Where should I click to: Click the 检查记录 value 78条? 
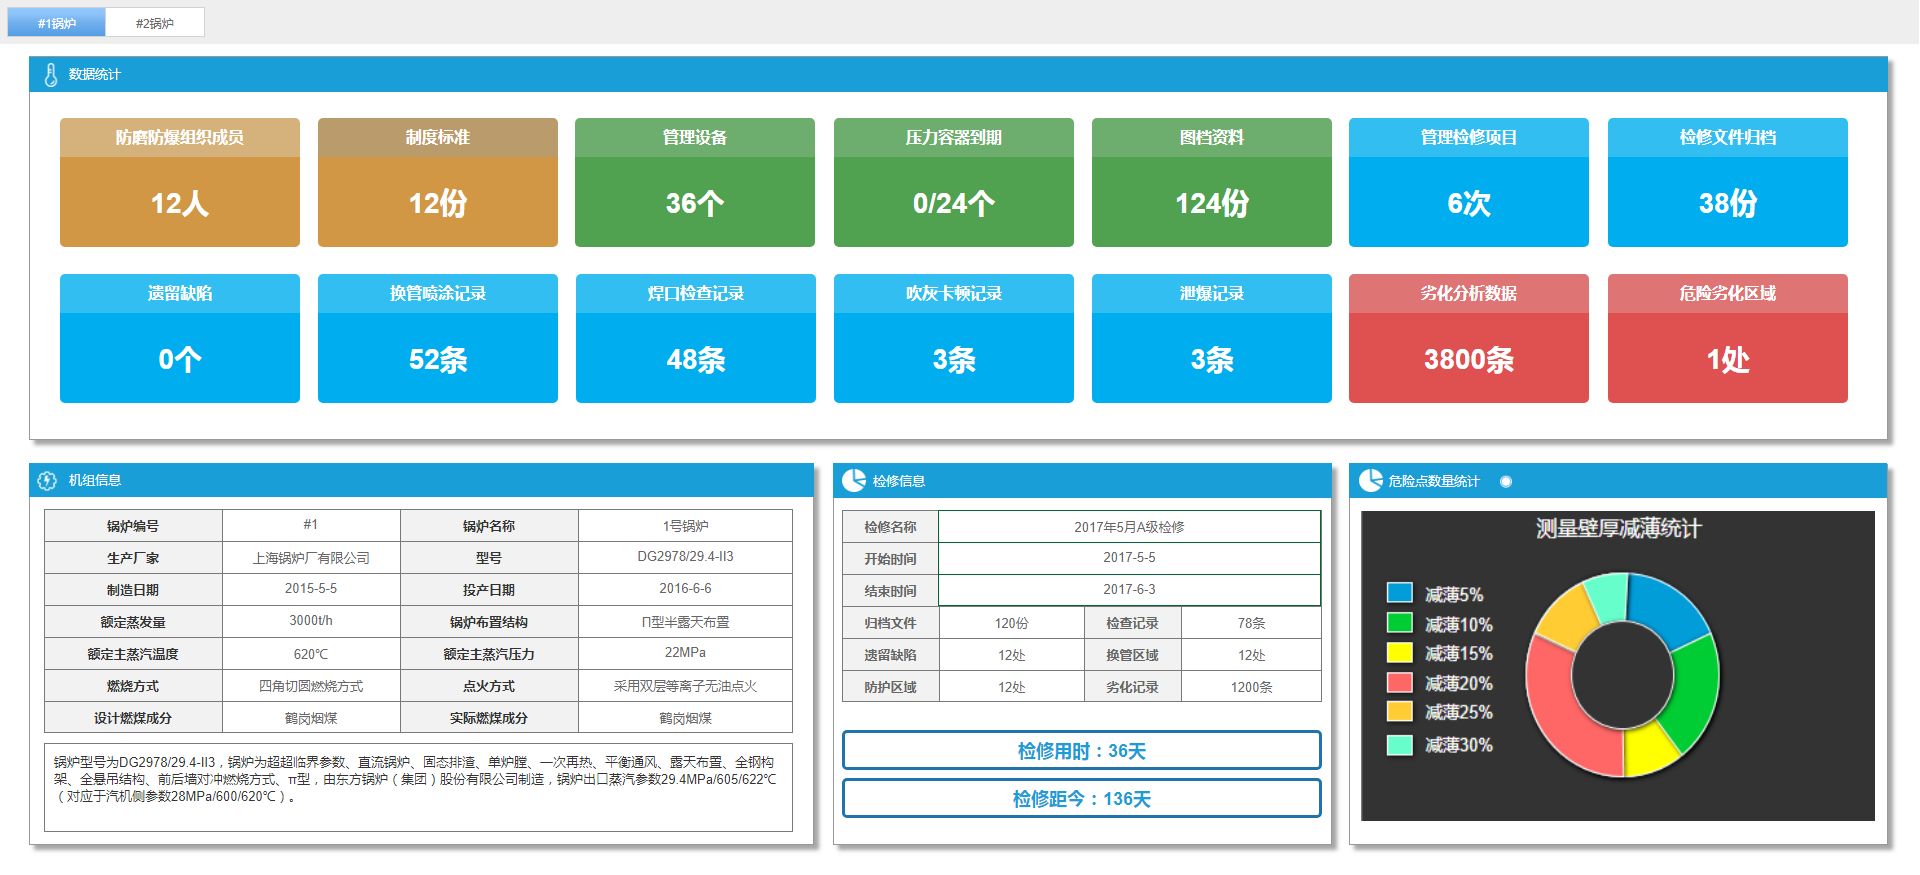coord(1251,623)
